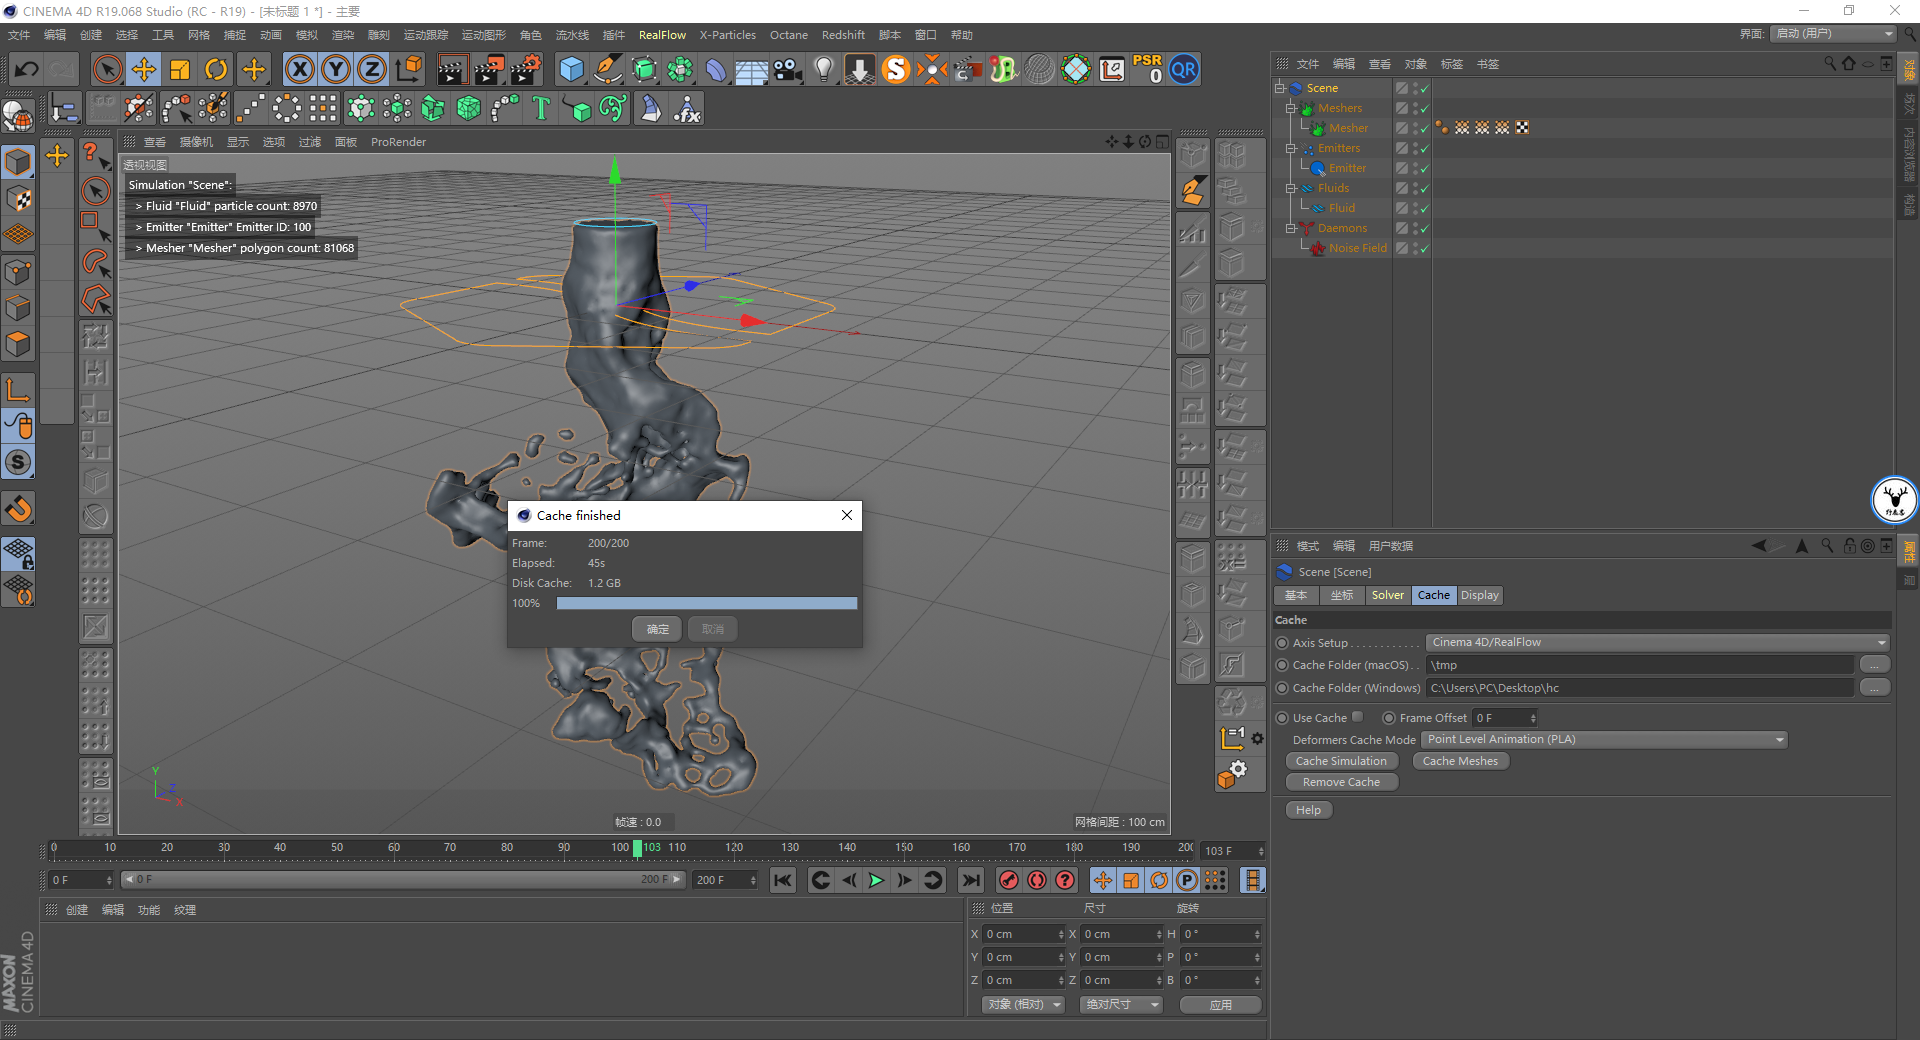Click the RealFlow Text tool icon
The width and height of the screenshot is (1920, 1040).
point(541,108)
